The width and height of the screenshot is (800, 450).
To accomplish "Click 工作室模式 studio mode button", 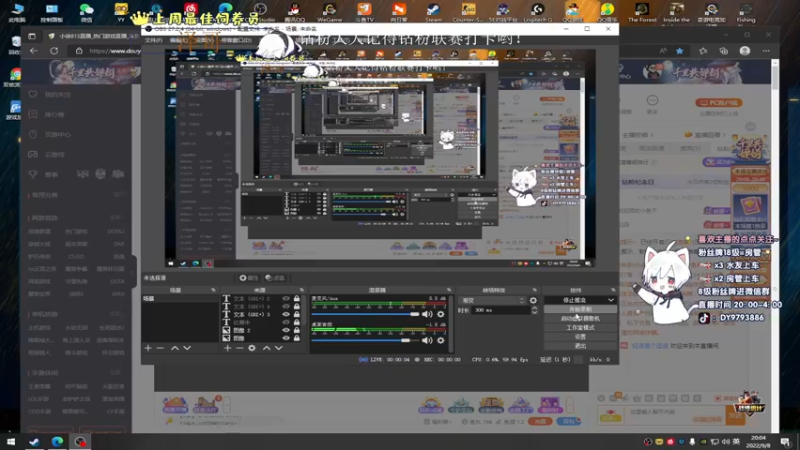I will tap(580, 328).
